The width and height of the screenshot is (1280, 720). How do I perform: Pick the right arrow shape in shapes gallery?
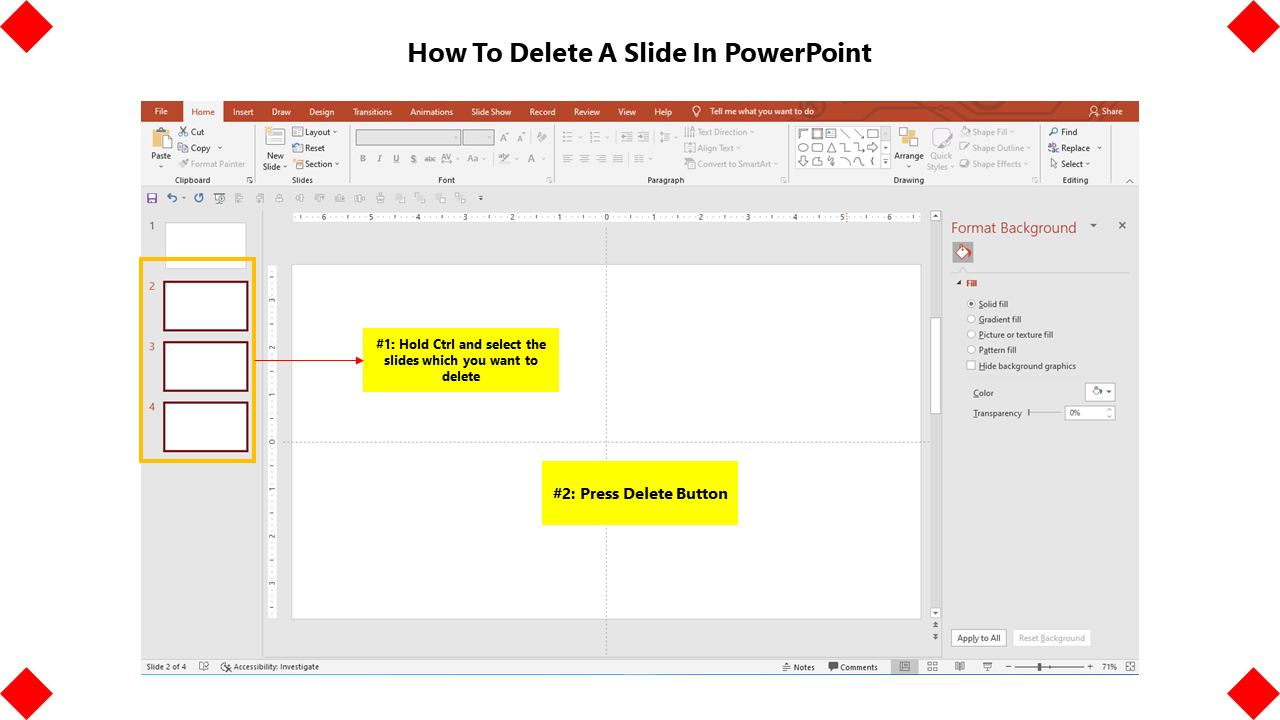(x=872, y=147)
